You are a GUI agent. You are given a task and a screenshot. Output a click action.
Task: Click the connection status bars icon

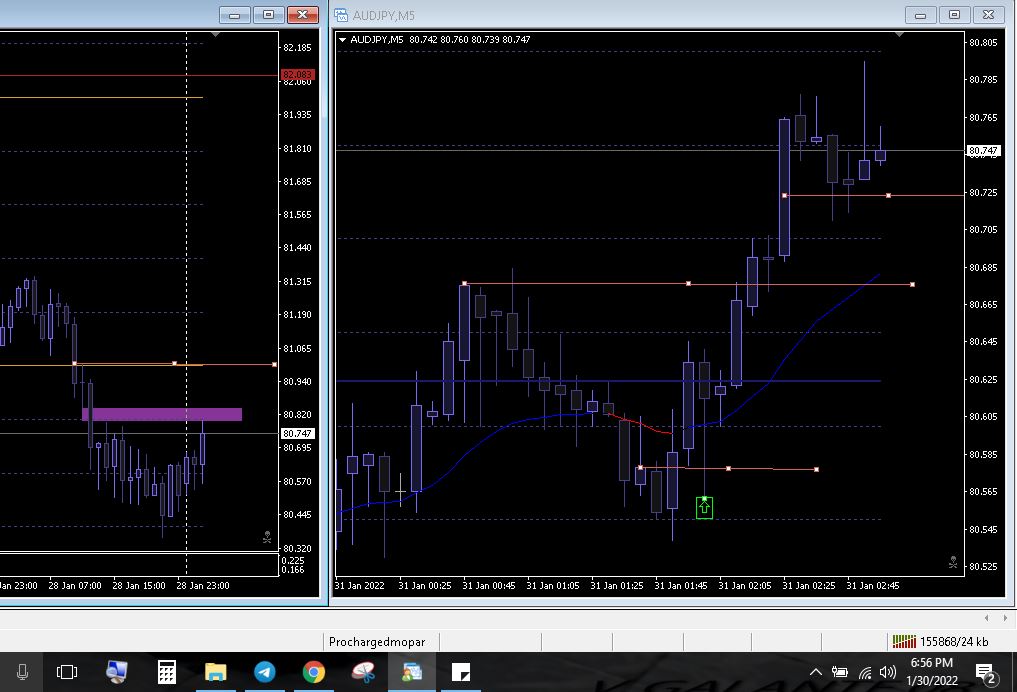(x=904, y=641)
